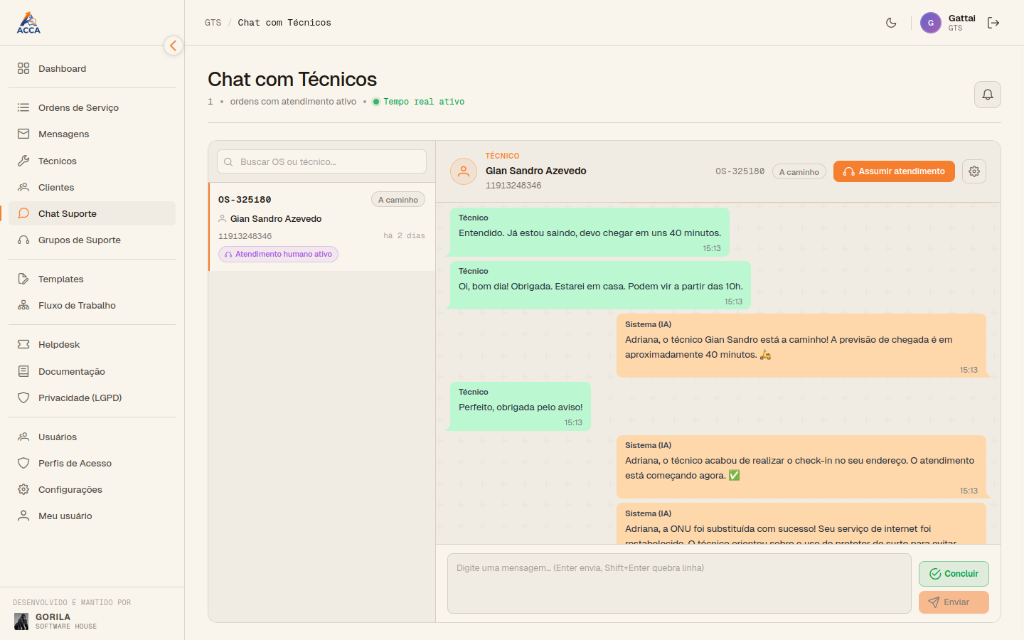This screenshot has width=1024, height=640.
Task: Click the Documentação icon in the sidebar
Action: [24, 372]
